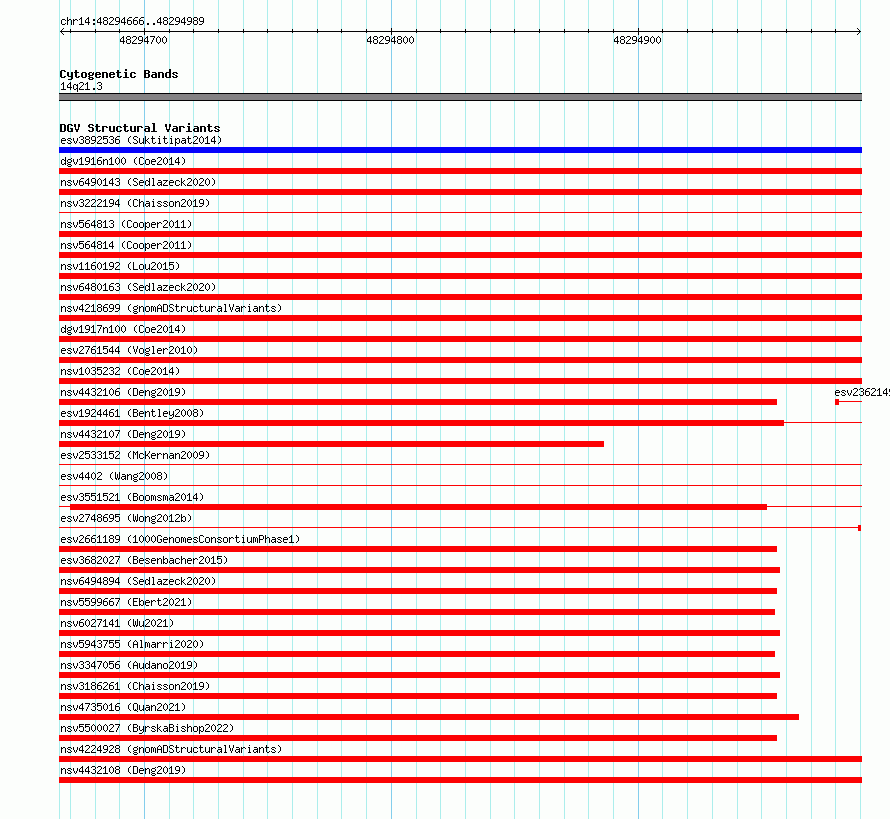Select esv3682027 (Besenbacher2015) label
The image size is (890, 819).
point(144,560)
